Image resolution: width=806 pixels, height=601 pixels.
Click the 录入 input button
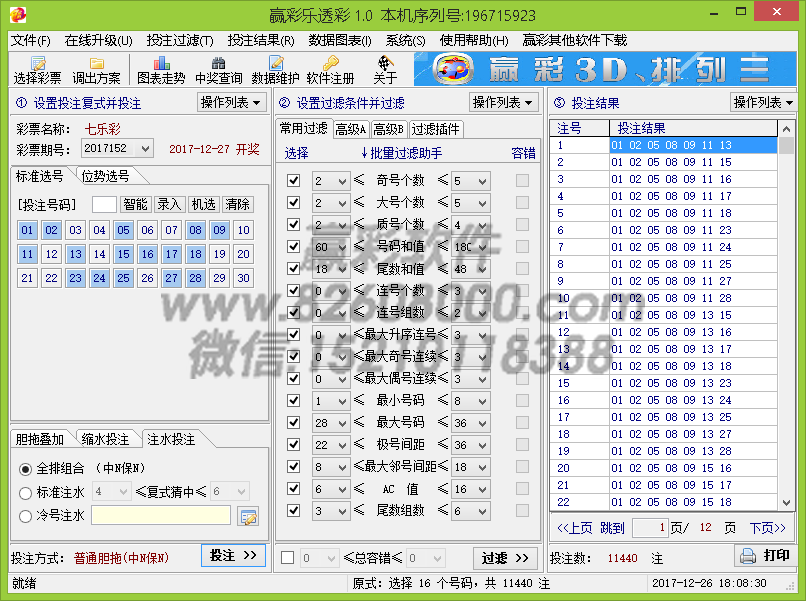(170, 205)
